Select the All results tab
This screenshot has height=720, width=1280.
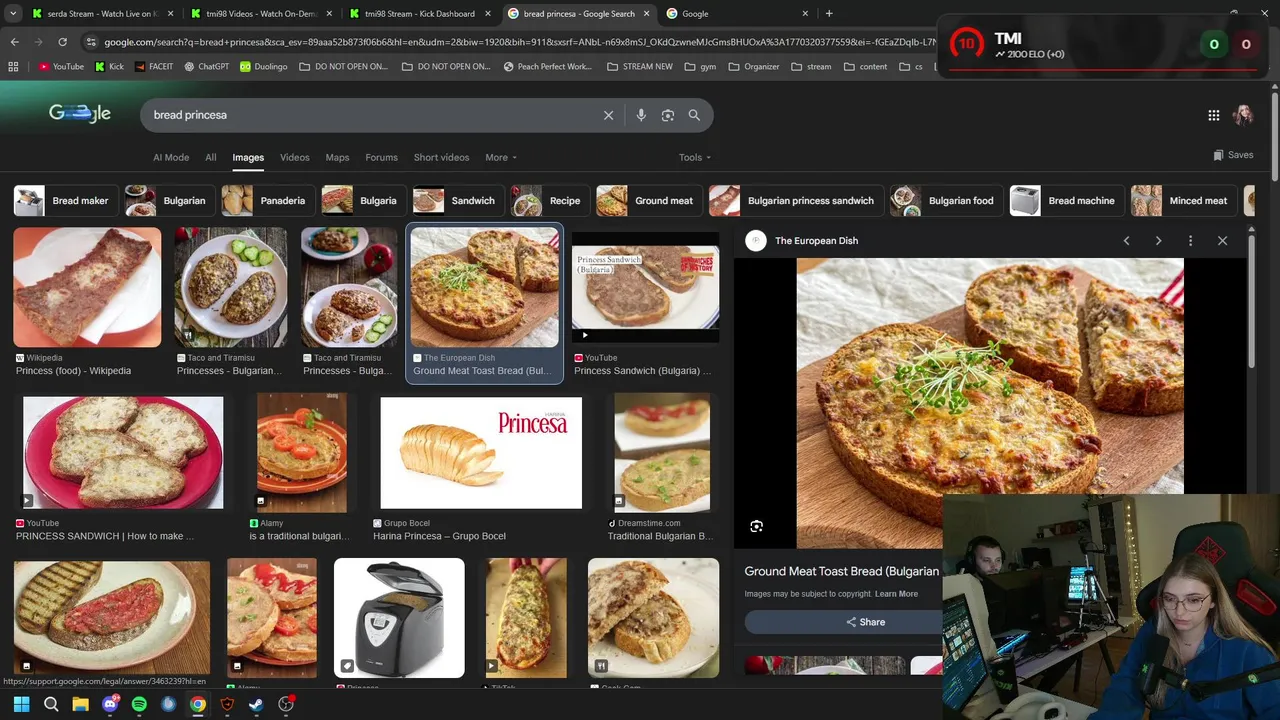click(x=211, y=157)
